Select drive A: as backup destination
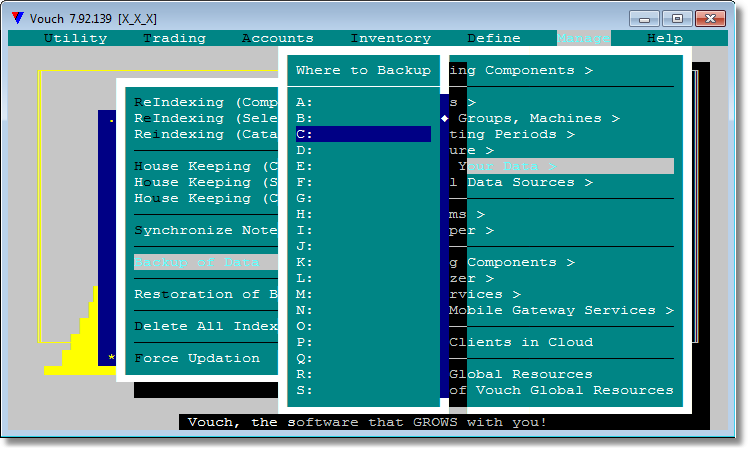The image size is (748, 450). [363, 102]
